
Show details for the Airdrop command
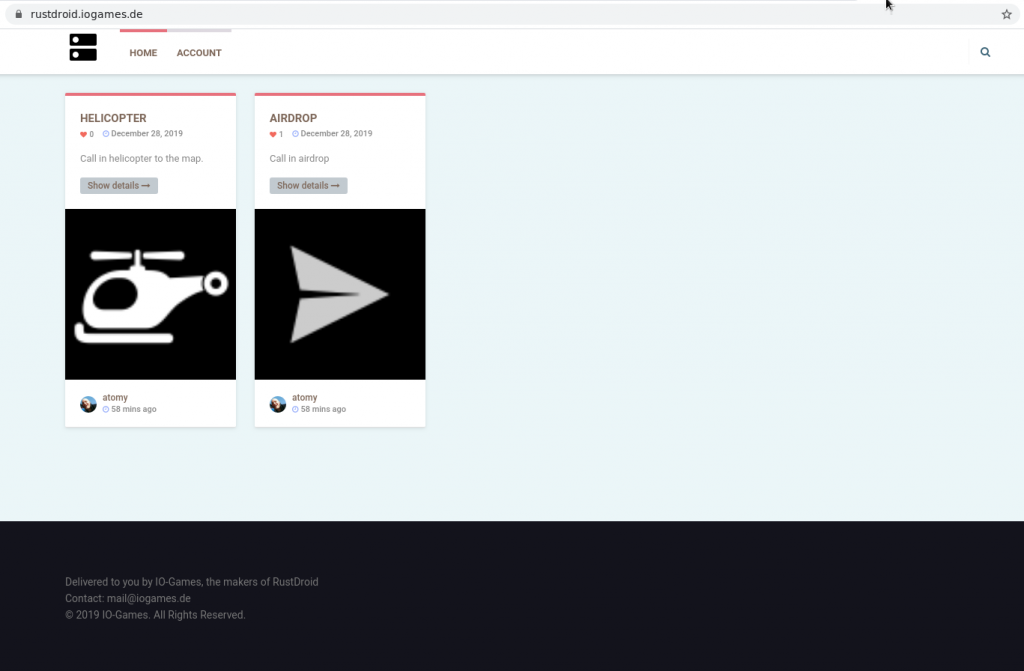tap(308, 186)
